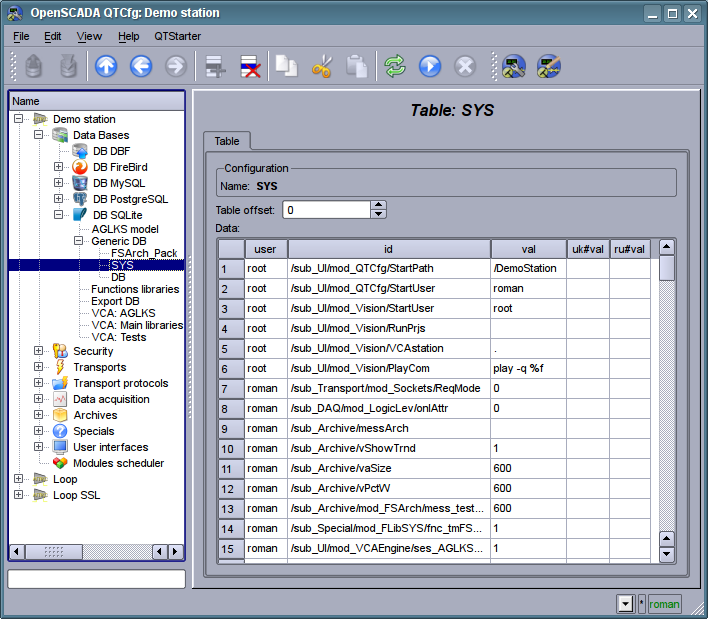Expand the DB MySQL node

(58, 182)
